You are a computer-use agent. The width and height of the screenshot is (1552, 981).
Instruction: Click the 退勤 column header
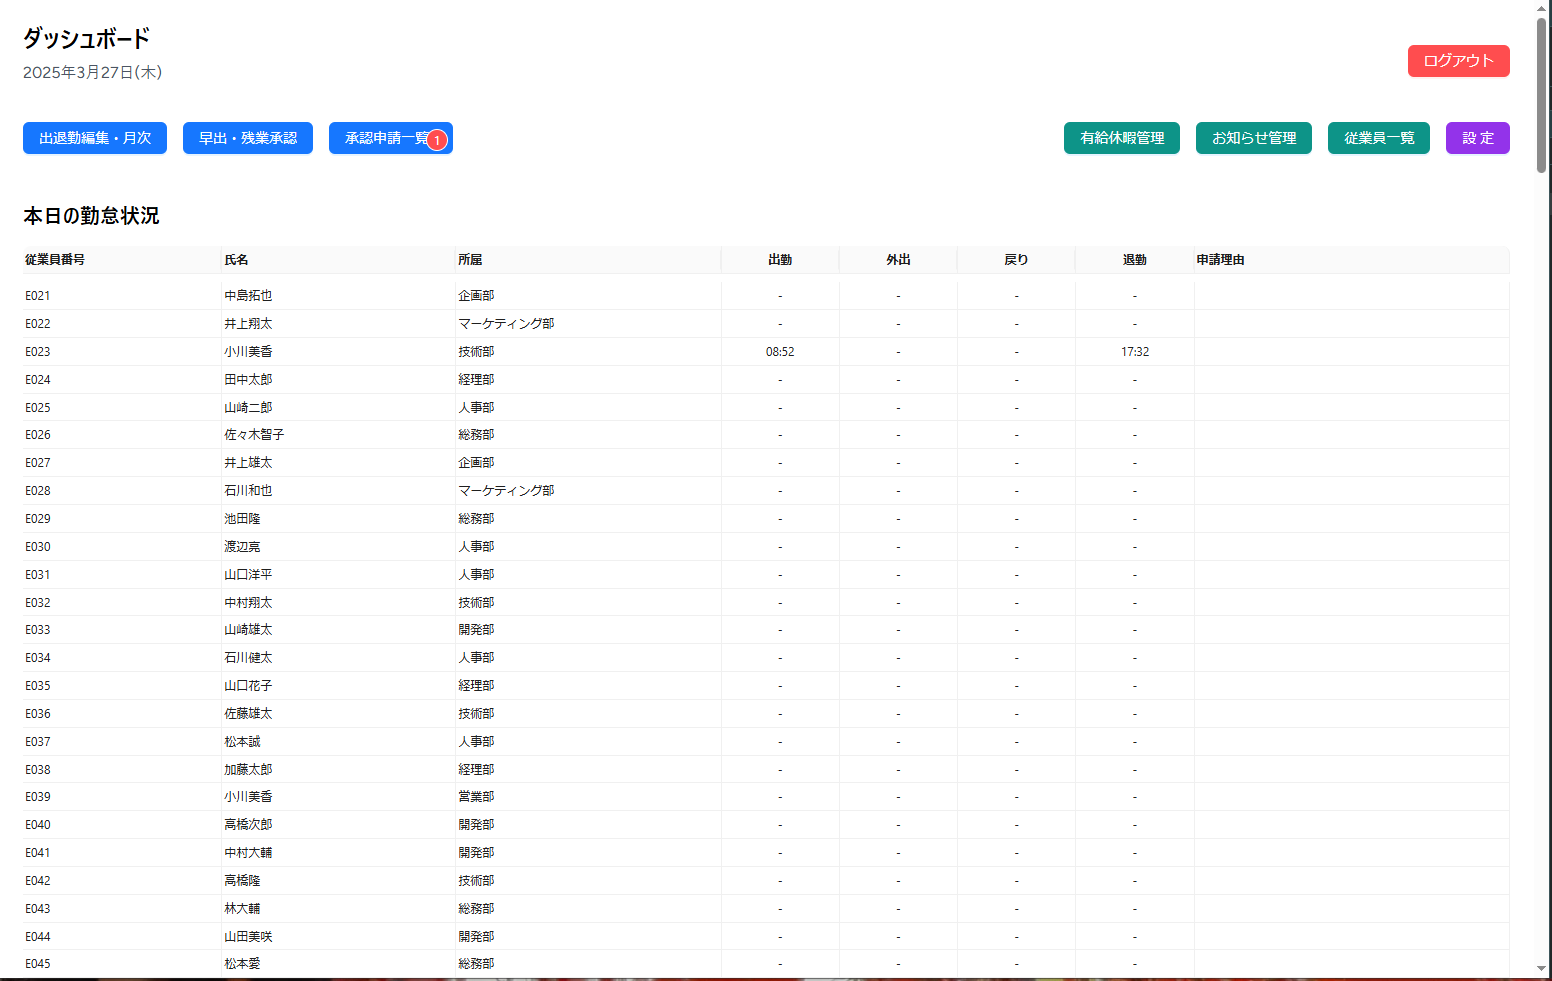pyautogui.click(x=1134, y=260)
